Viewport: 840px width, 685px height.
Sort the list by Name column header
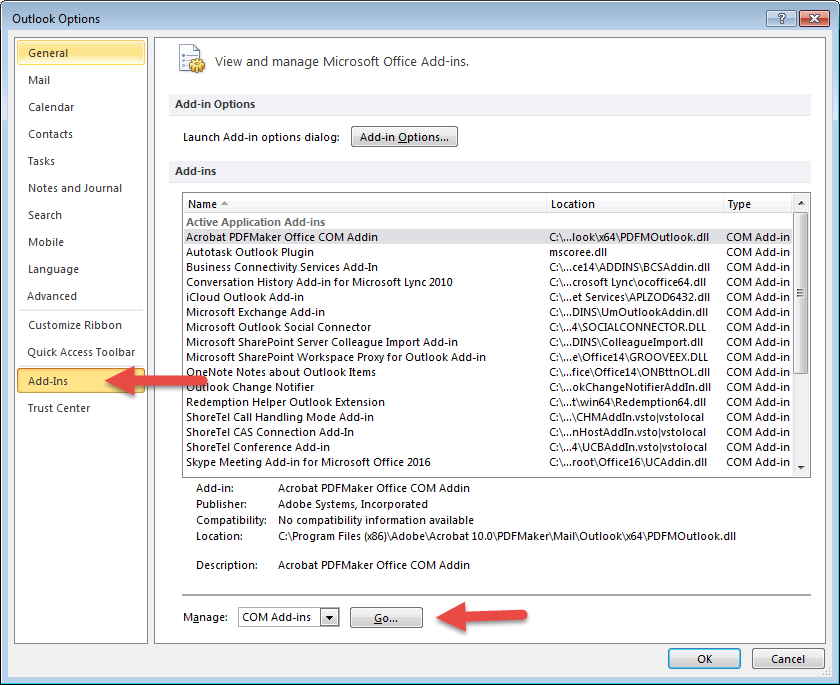(364, 204)
